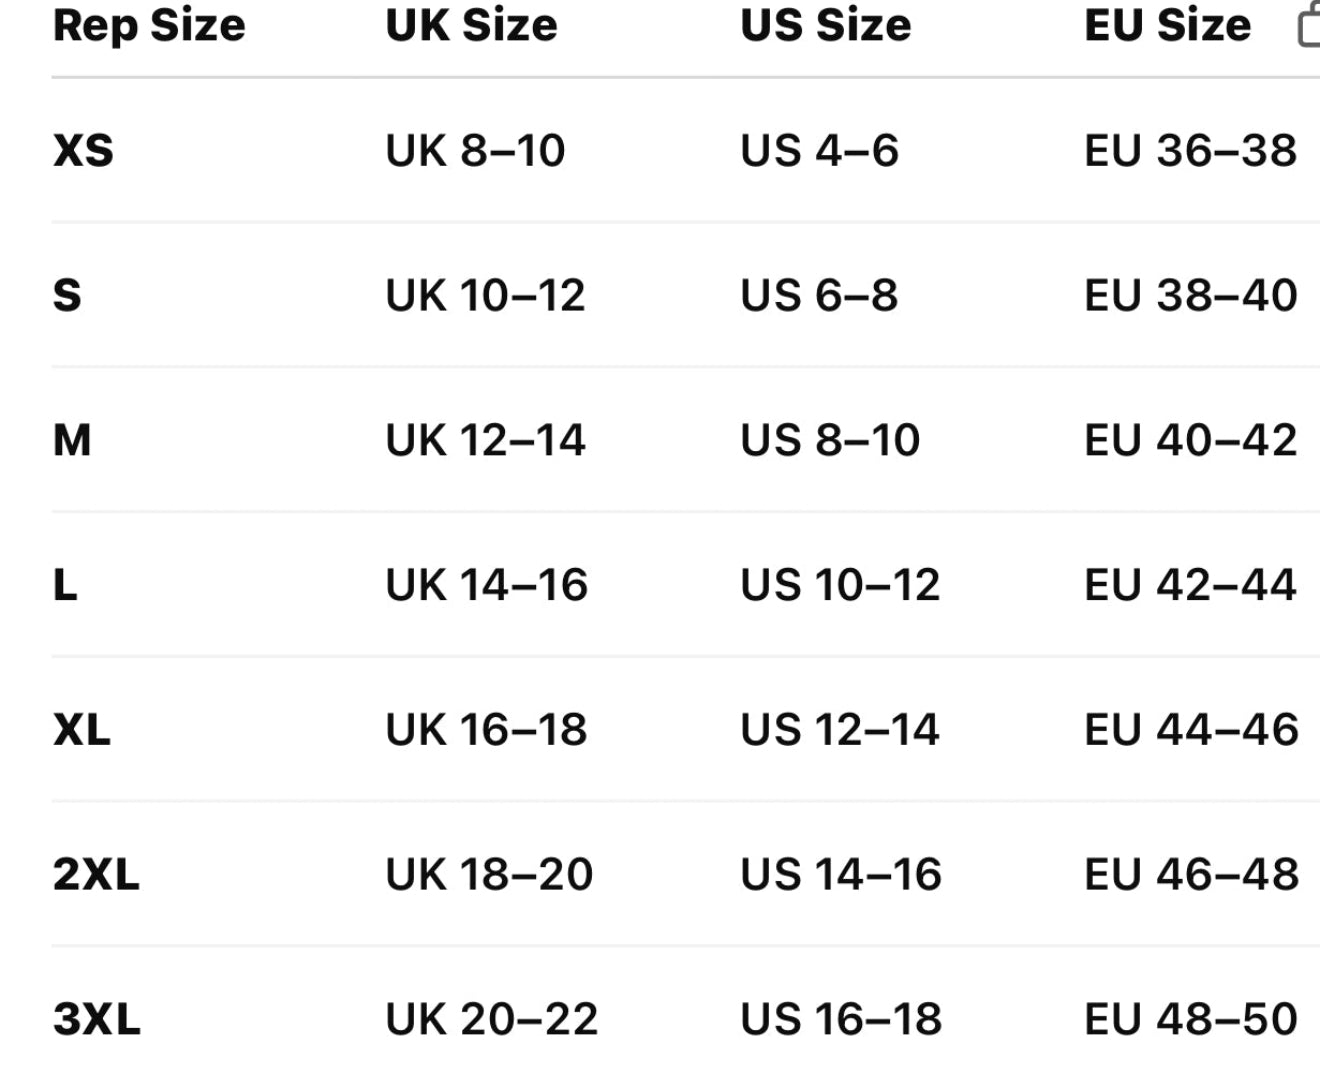Click the XL size row label
Screen dimensions: 1320x1077
[x=82, y=730]
